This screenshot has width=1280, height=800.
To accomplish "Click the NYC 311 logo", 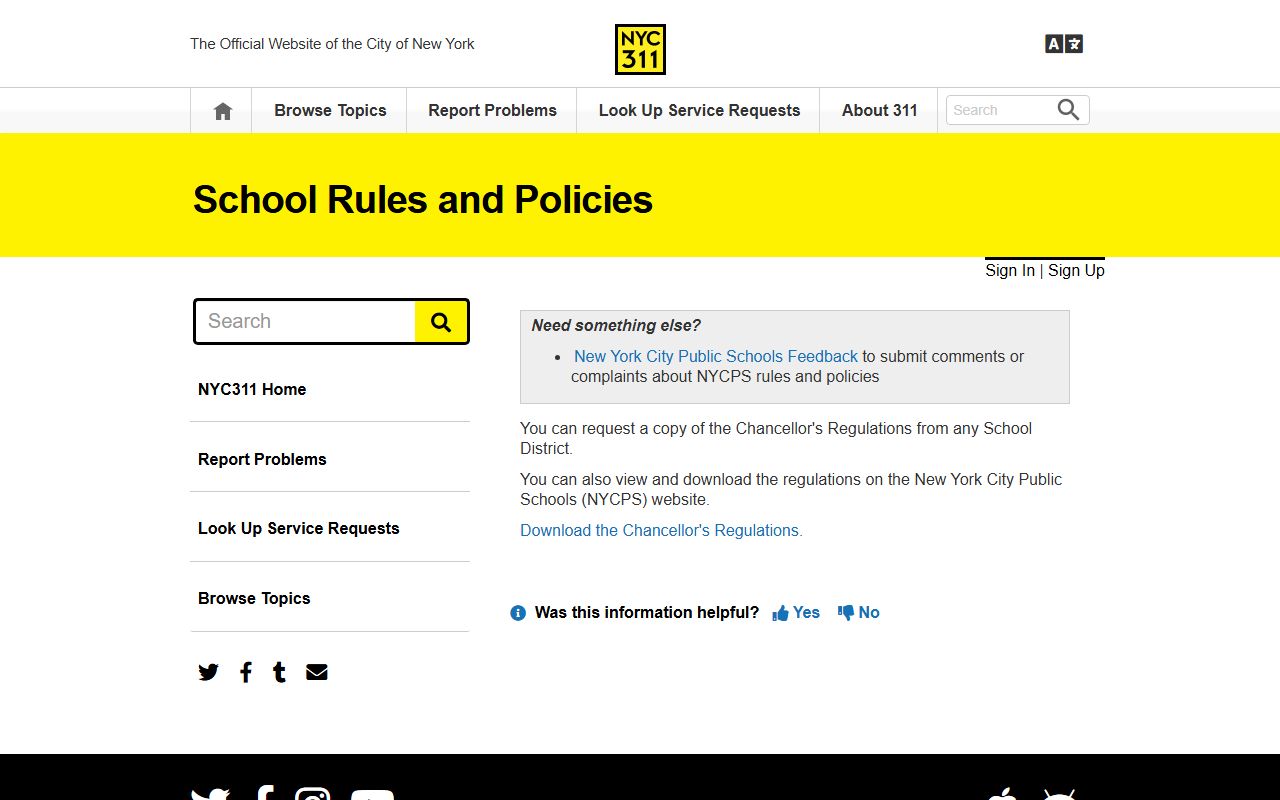I will click(x=640, y=49).
